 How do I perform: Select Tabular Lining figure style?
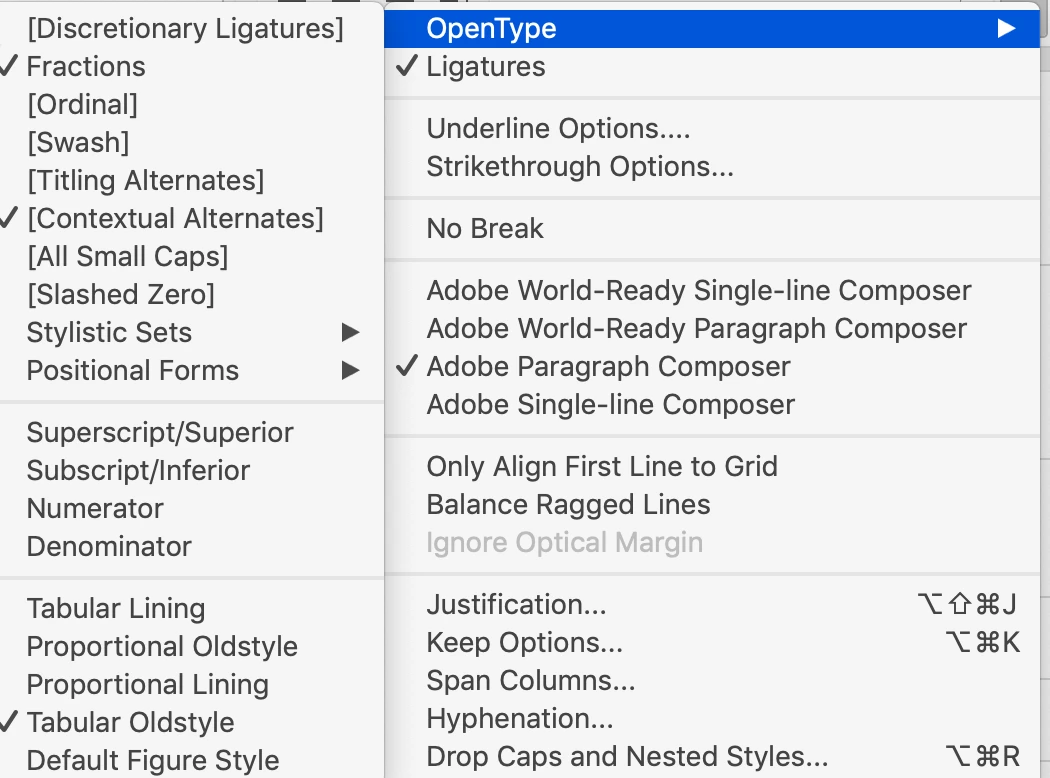point(192,609)
